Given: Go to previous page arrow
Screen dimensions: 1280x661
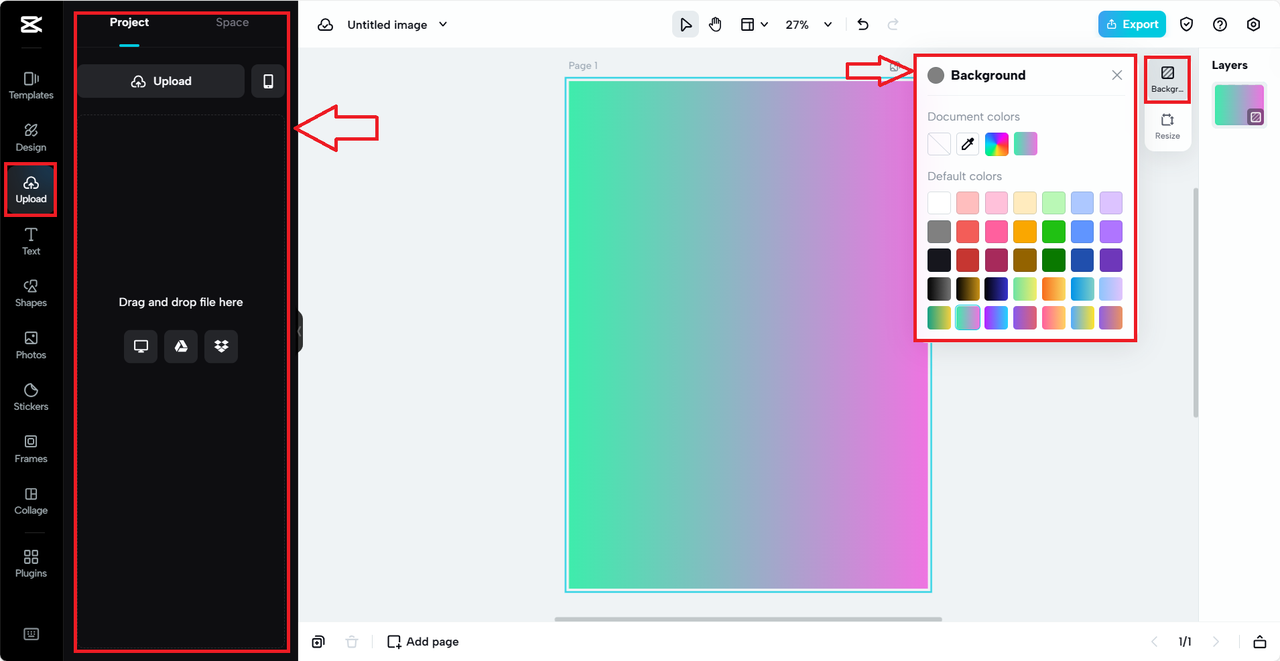Looking at the screenshot, I should click(x=1154, y=642).
